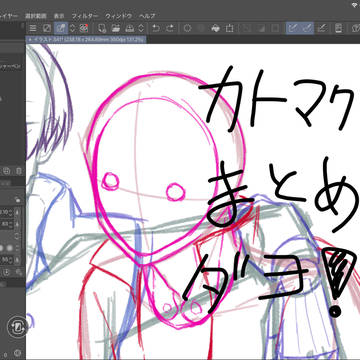Click the Scale/Rotate transform icon
Screen dimensions: 360x360
tap(230, 28)
